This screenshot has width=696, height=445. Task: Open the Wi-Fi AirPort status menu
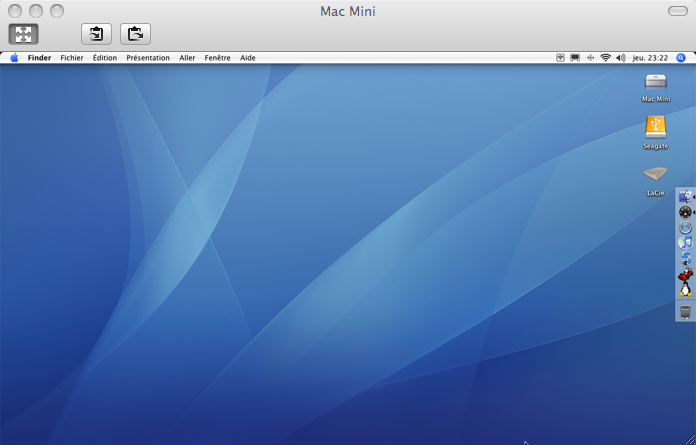click(605, 58)
